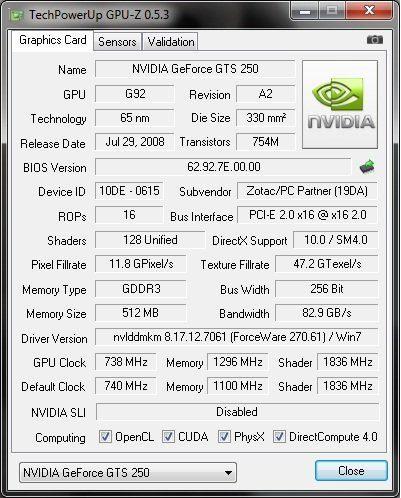Image resolution: width=401 pixels, height=498 pixels.
Task: Click the Name field showing GeForce GTS 250
Action: tap(195, 69)
